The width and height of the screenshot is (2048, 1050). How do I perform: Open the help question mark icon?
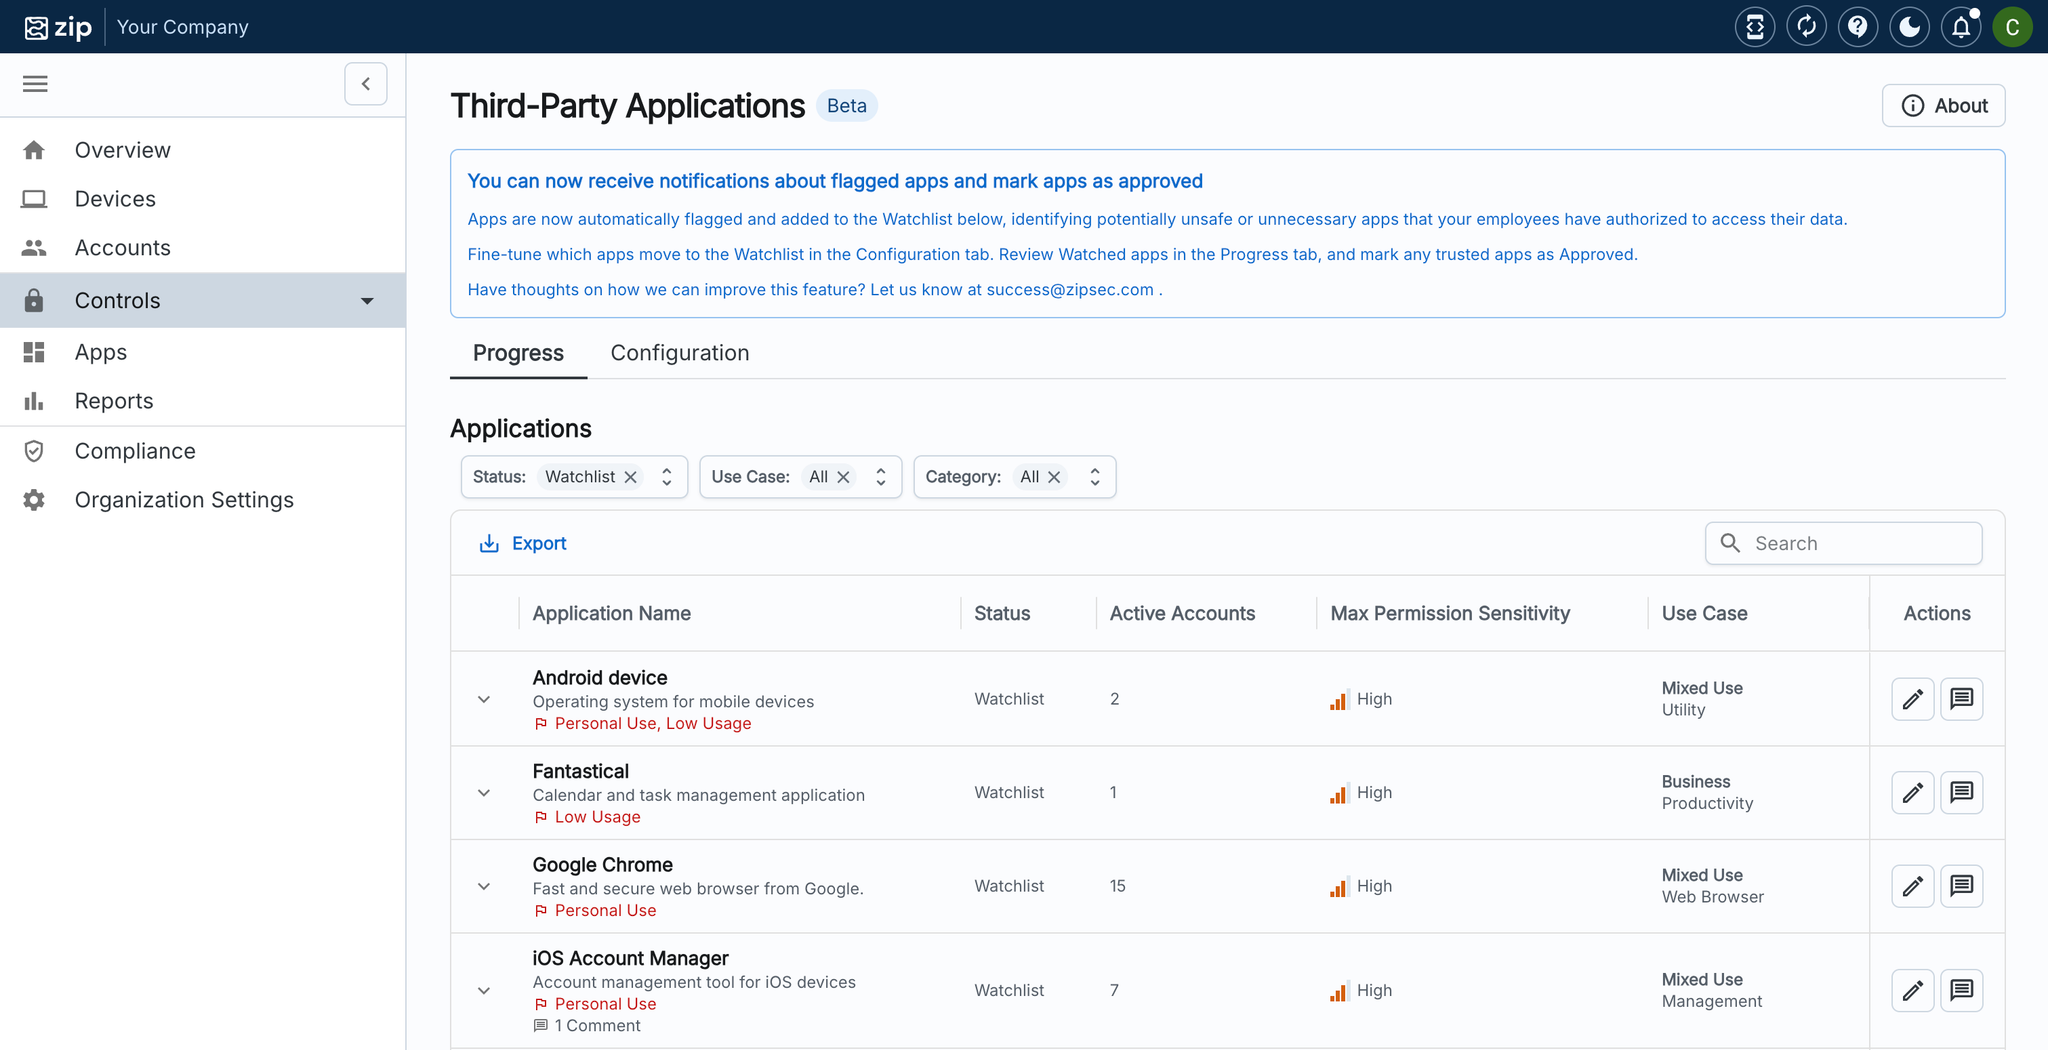click(x=1857, y=27)
